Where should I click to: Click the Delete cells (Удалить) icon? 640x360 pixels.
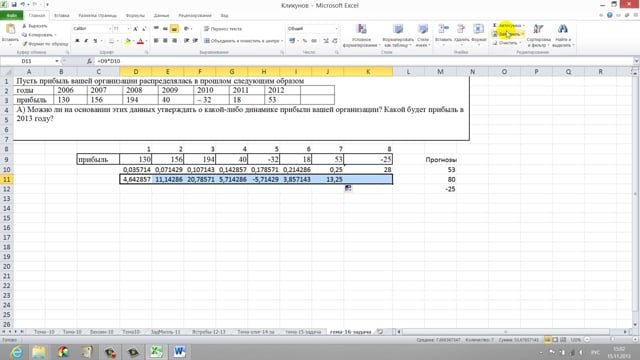pyautogui.click(x=461, y=29)
